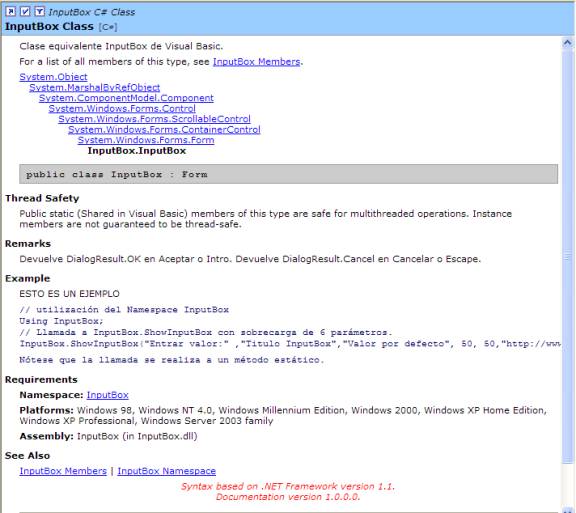Viewport: 576px width, 513px height.
Task: Open the InputBox namespace link under Requirements
Action: (x=108, y=395)
